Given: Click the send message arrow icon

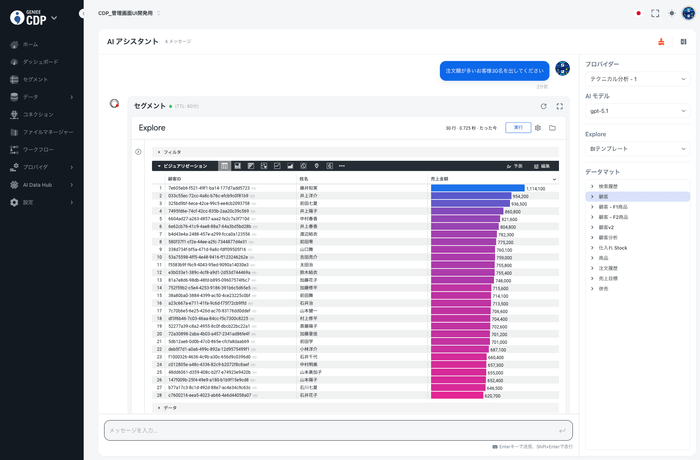Looking at the screenshot, I should [564, 430].
